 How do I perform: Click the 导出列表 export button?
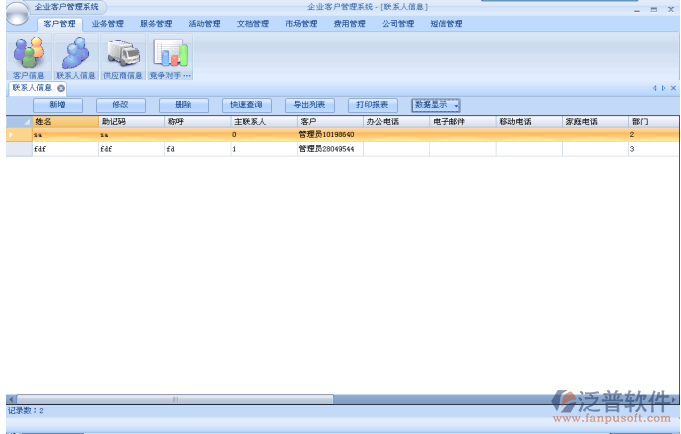pos(309,104)
